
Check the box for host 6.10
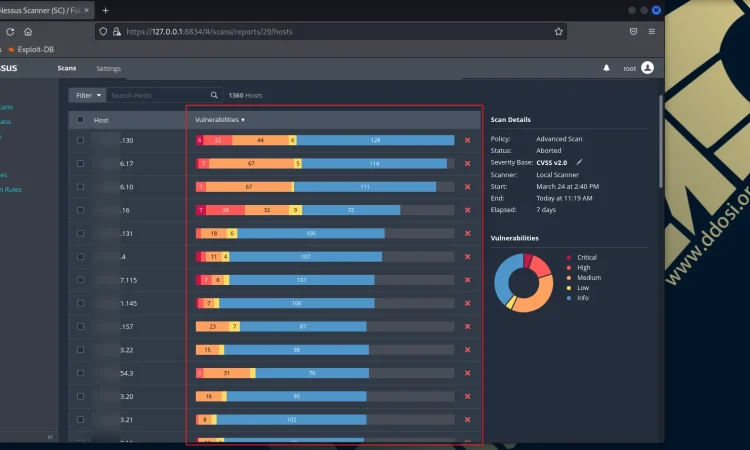pos(80,187)
